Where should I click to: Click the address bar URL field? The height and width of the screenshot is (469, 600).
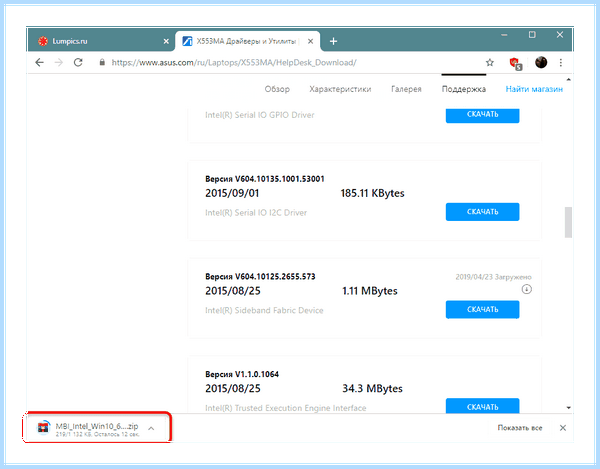coord(234,62)
